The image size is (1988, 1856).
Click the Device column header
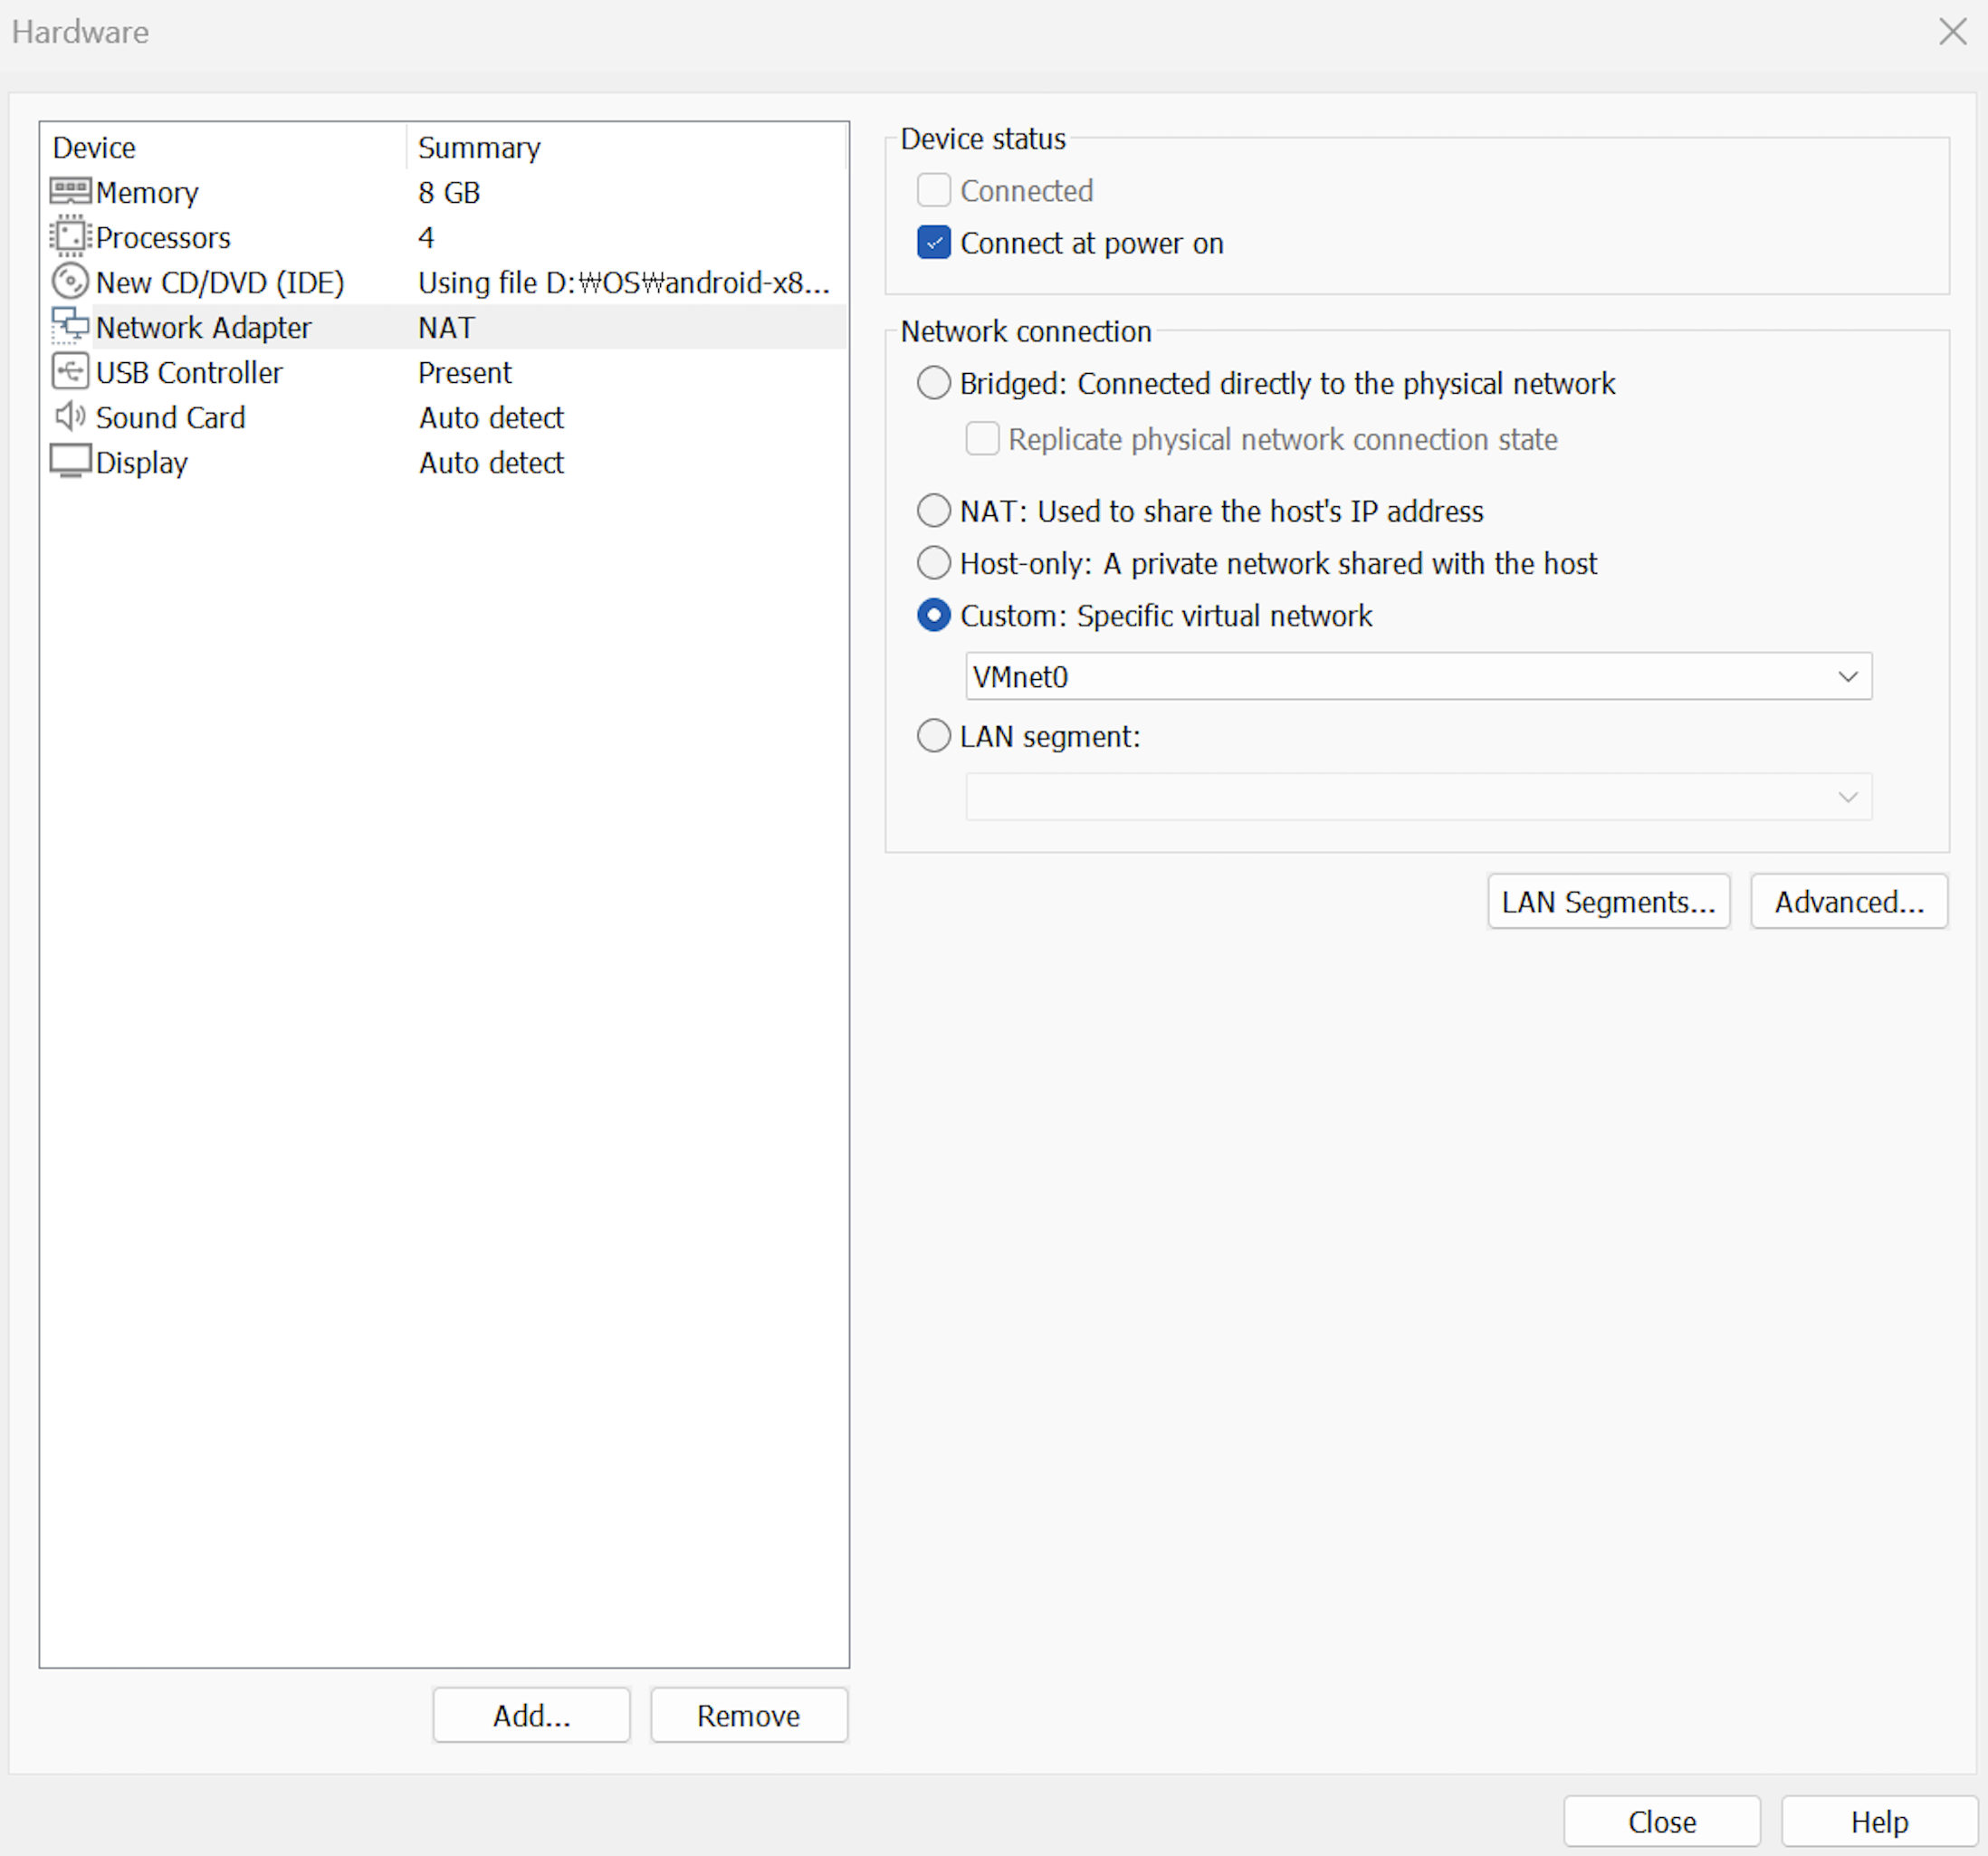tap(94, 148)
